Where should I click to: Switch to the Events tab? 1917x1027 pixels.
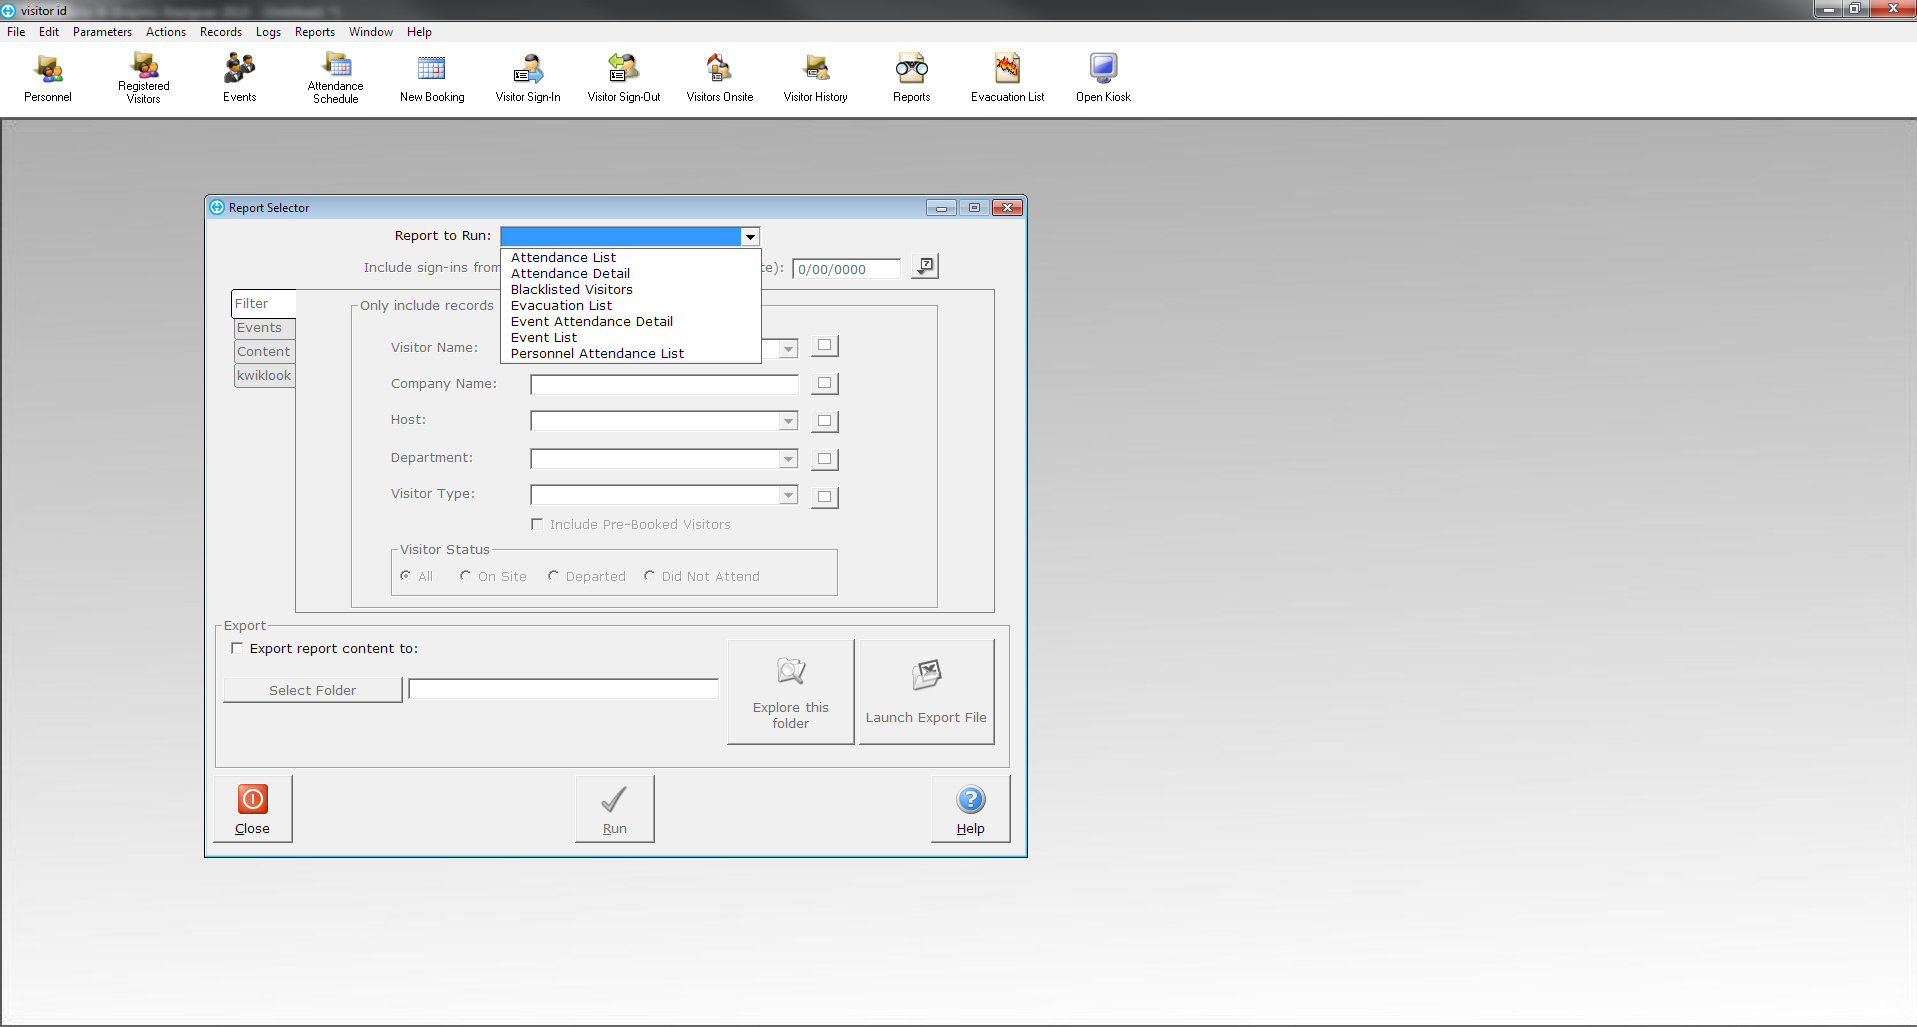click(x=261, y=328)
